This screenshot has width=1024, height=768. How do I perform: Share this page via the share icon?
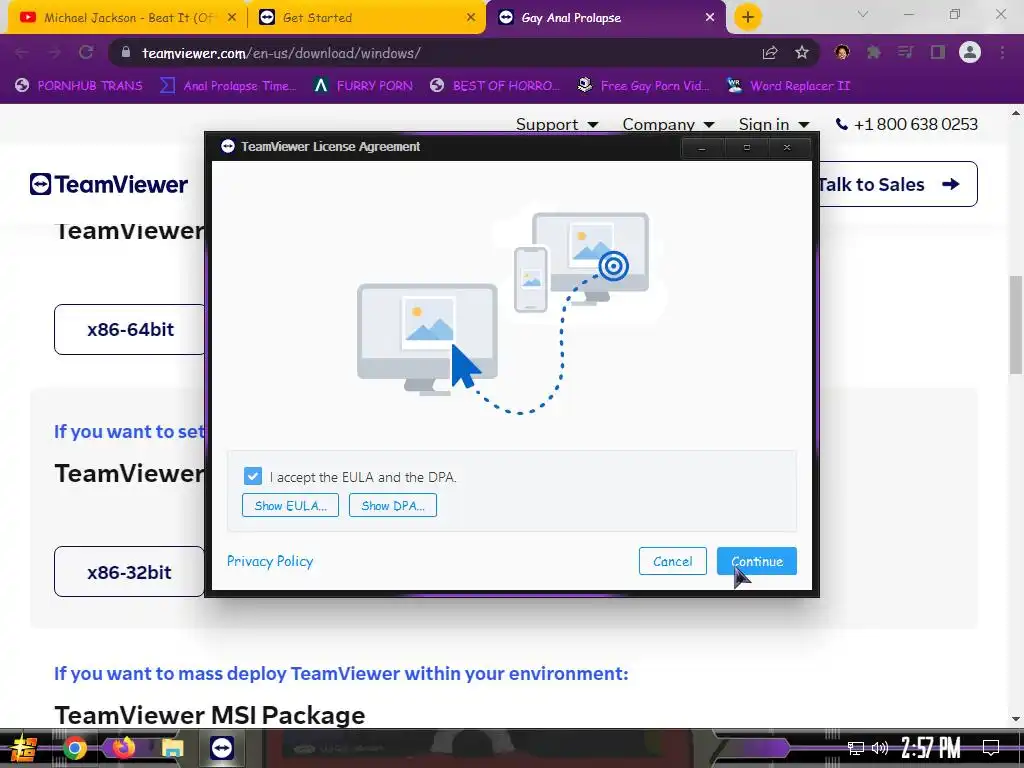[x=770, y=53]
